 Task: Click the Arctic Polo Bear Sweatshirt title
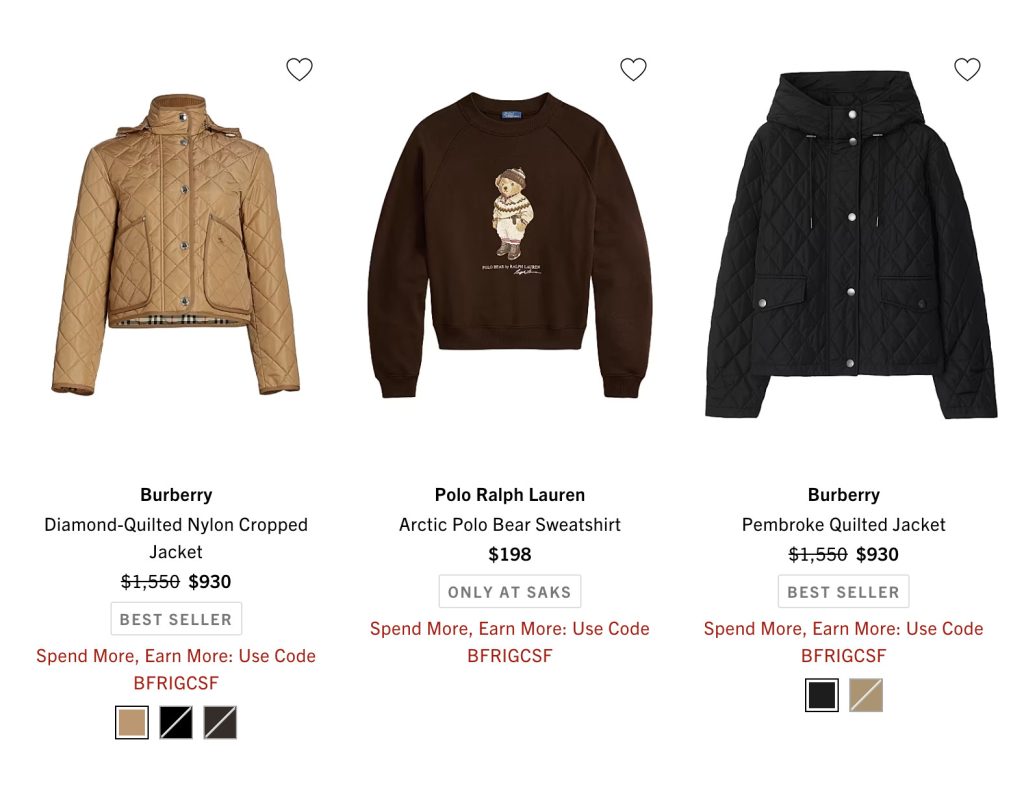tap(510, 525)
